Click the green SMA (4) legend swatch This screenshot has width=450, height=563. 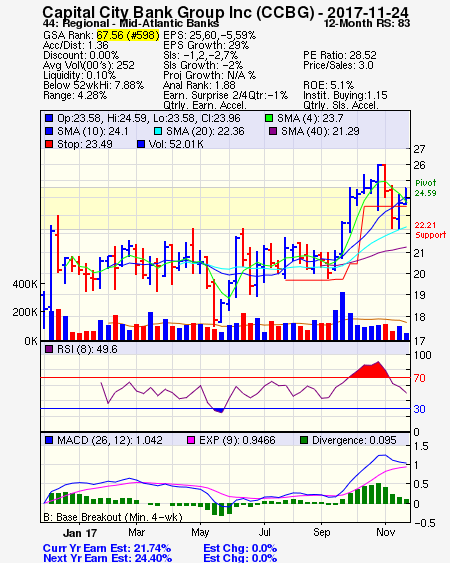[269, 118]
